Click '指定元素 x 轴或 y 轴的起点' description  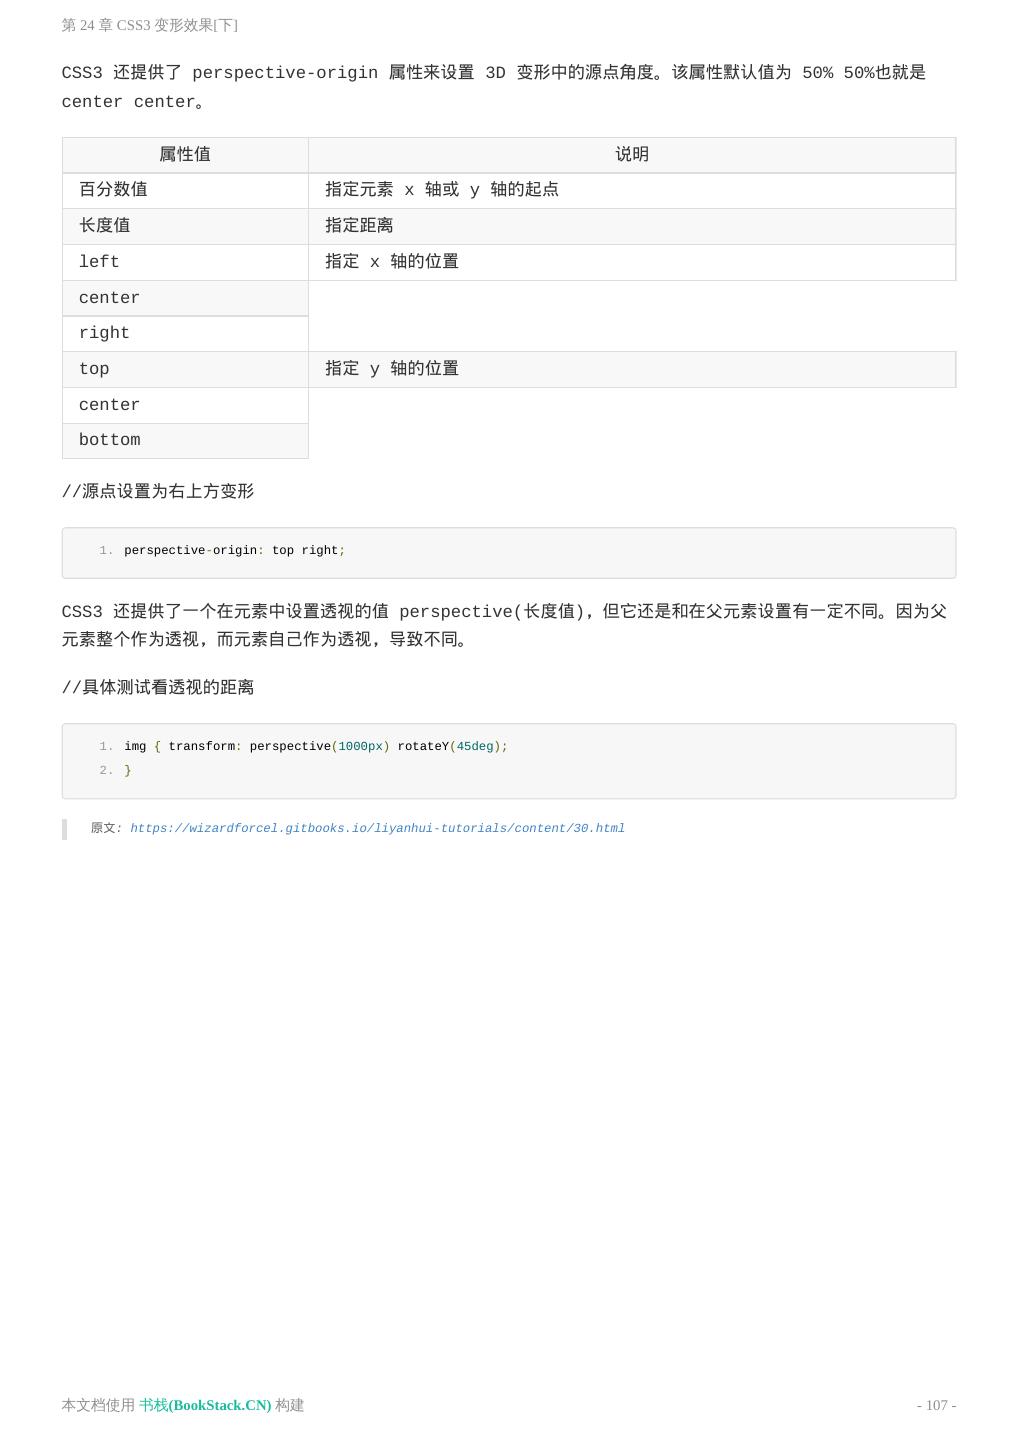[632, 190]
